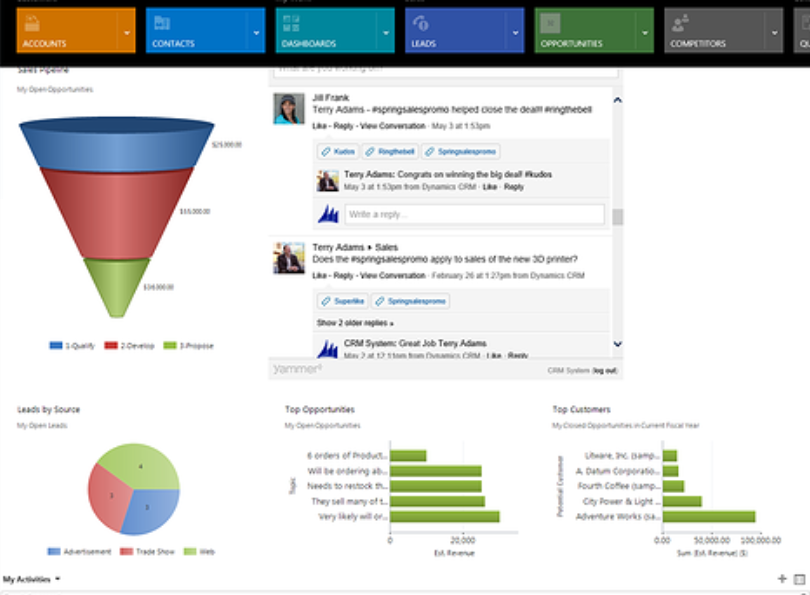810x595 pixels.
Task: Click the City Power & Light bar
Action: (682, 502)
